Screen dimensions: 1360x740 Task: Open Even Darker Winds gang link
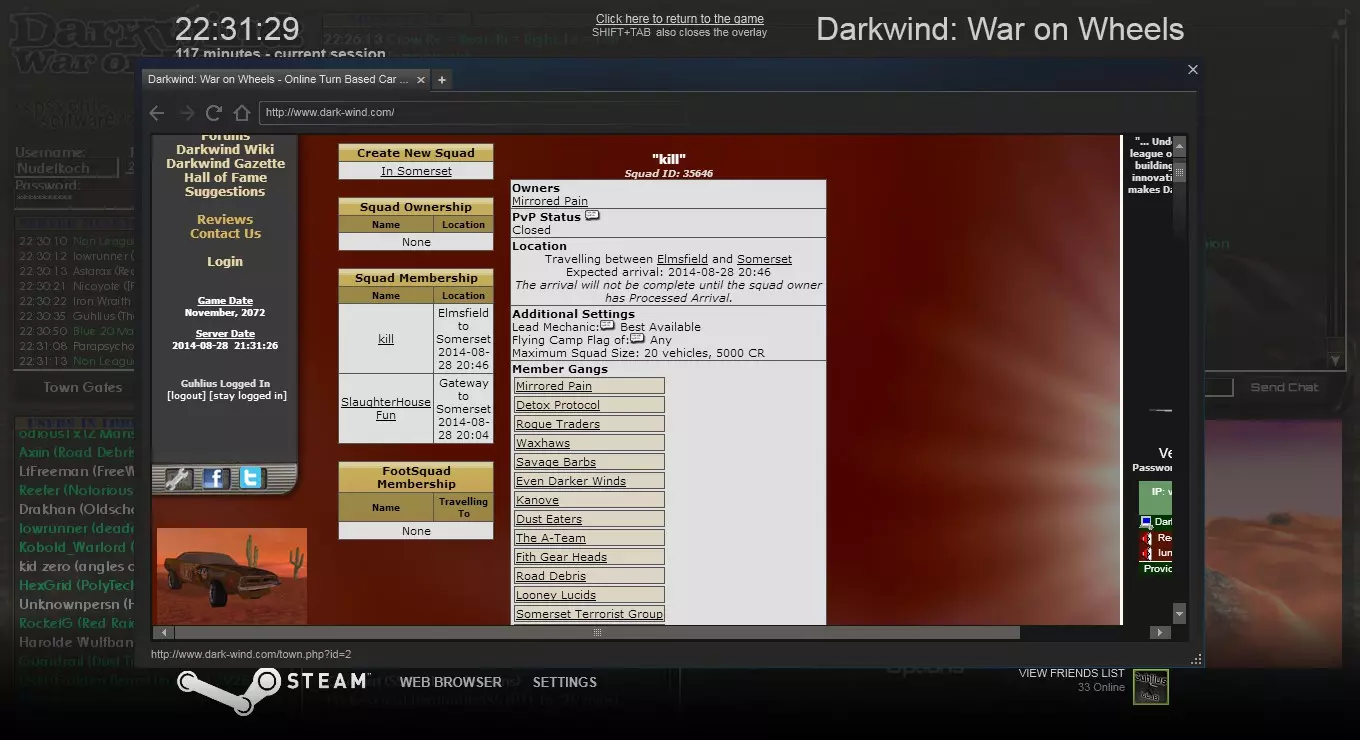pos(571,481)
